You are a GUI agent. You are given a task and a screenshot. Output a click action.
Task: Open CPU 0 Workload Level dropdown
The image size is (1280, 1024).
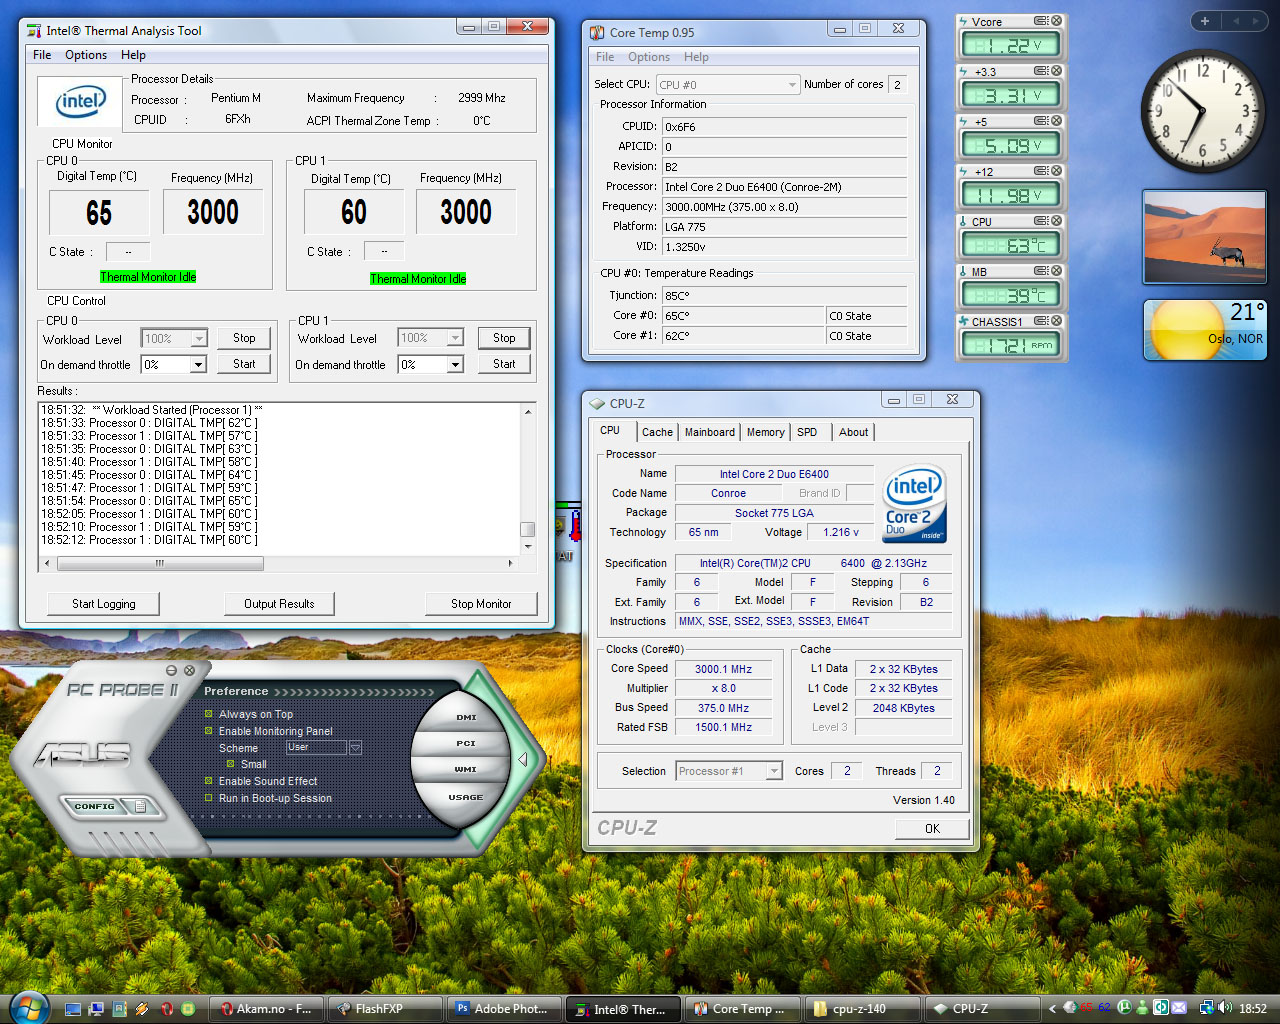199,339
